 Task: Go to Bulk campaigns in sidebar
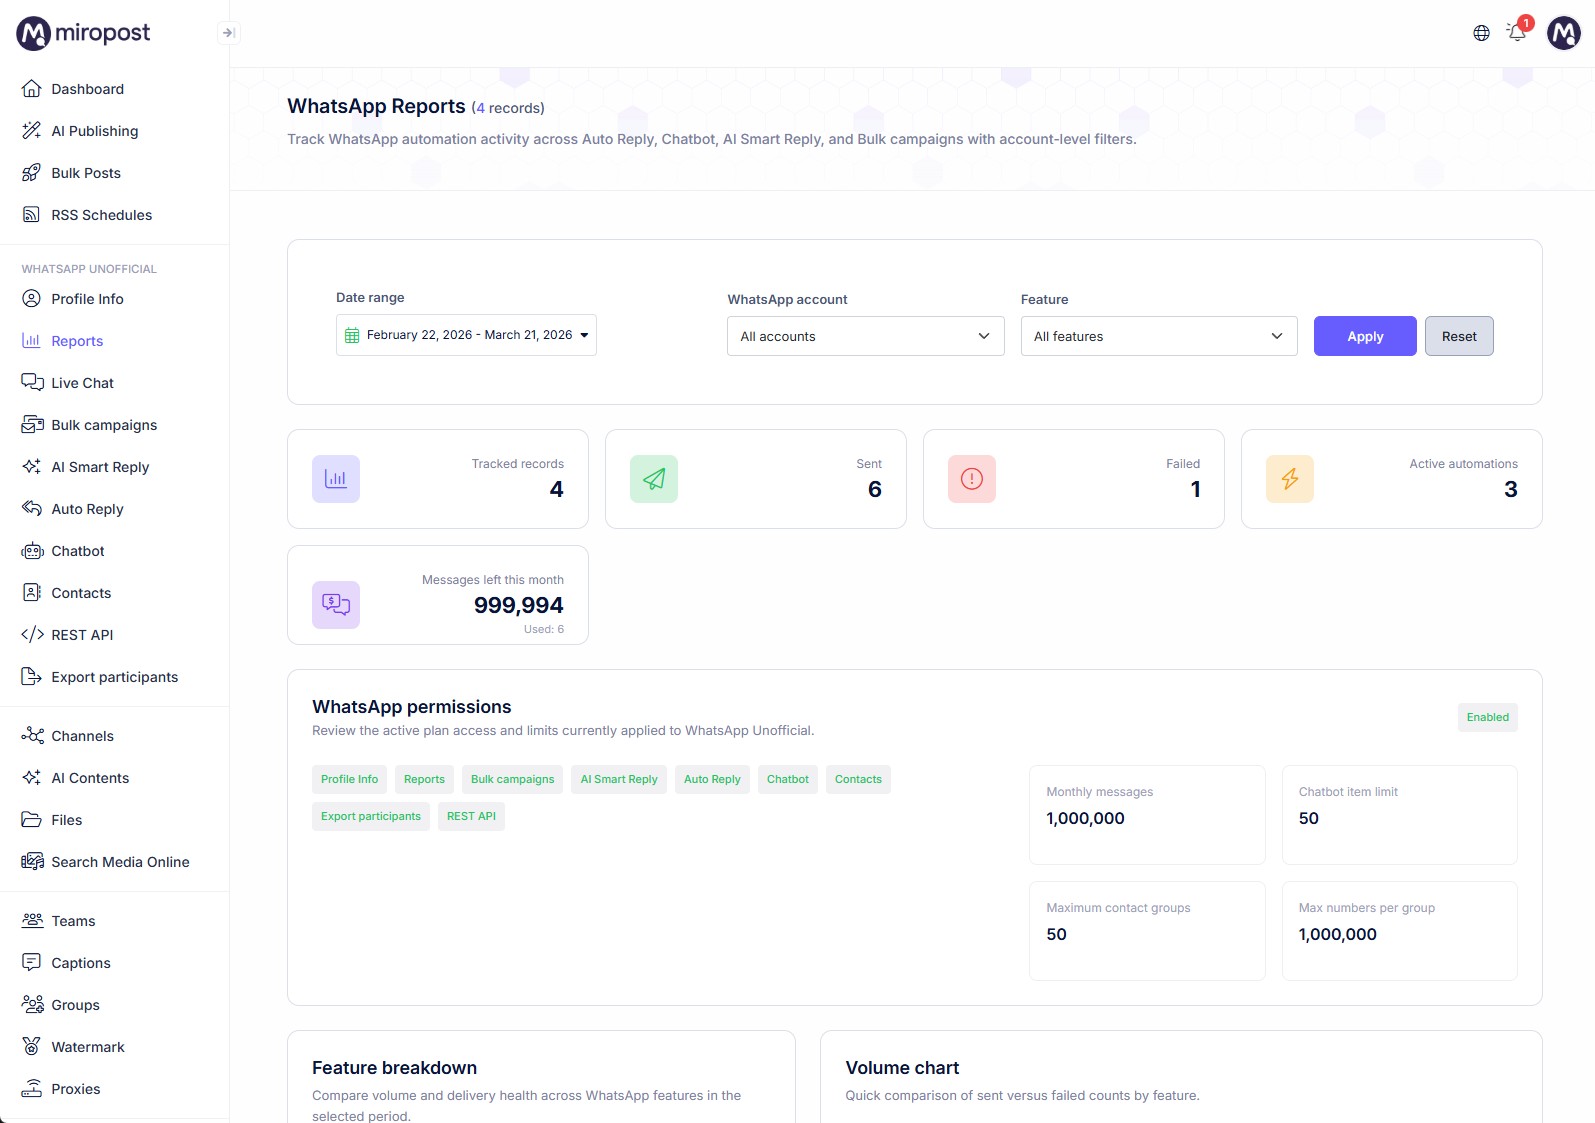pos(104,425)
